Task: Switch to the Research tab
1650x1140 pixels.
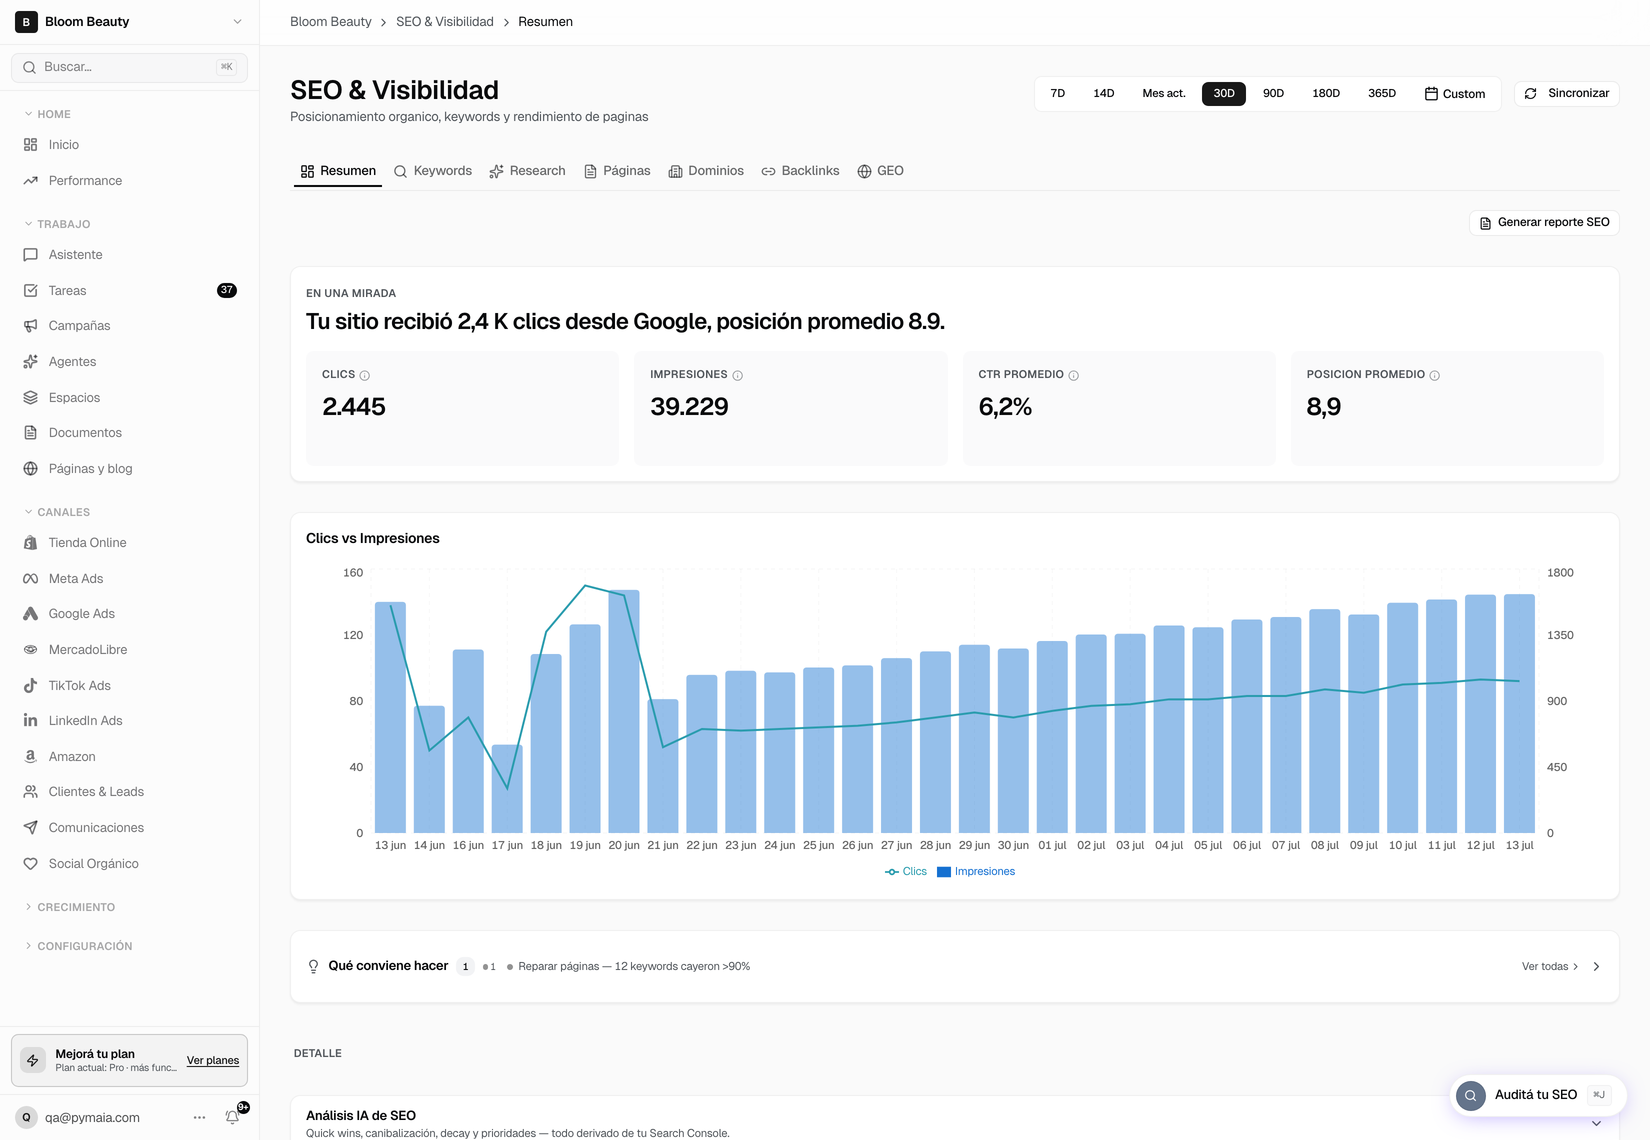Action: [527, 171]
